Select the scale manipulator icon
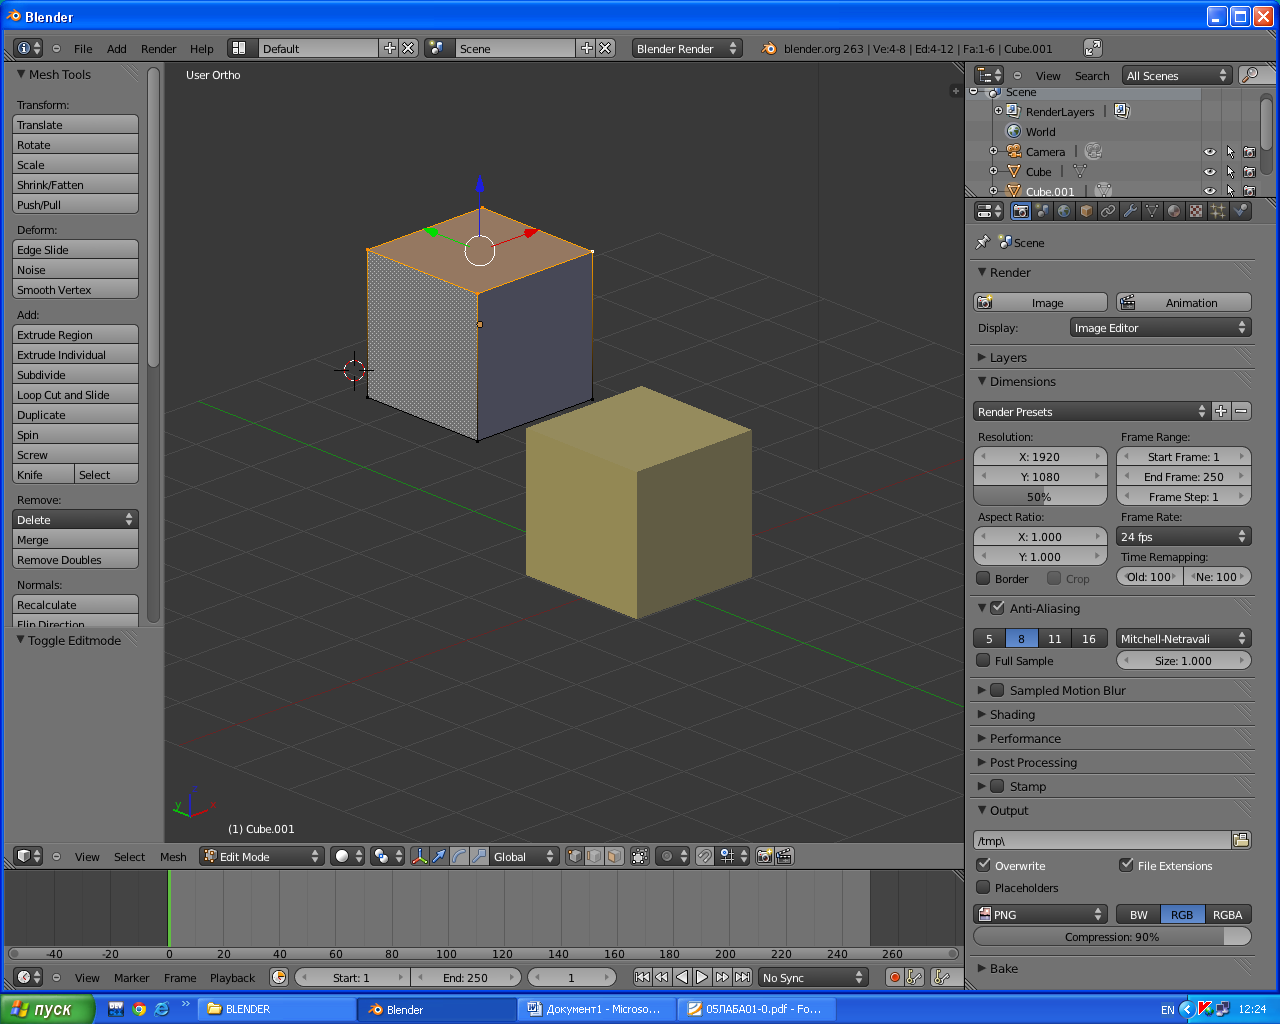 pyautogui.click(x=479, y=856)
